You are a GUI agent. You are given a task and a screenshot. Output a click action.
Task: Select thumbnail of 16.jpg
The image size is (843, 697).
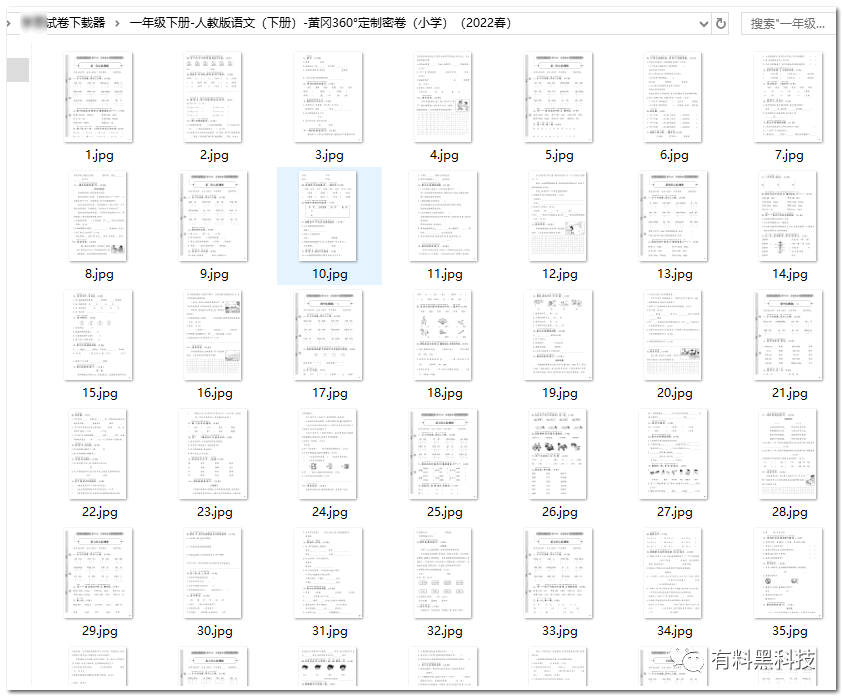pyautogui.click(x=213, y=335)
